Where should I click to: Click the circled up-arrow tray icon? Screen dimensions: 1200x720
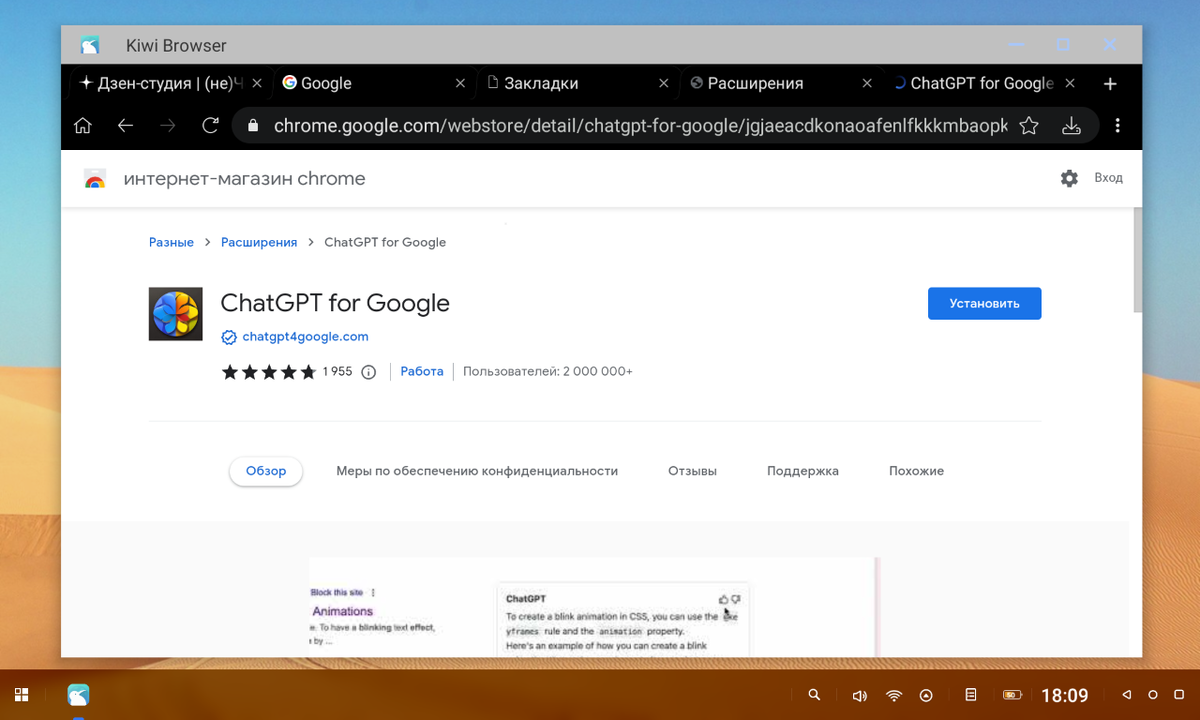point(926,695)
